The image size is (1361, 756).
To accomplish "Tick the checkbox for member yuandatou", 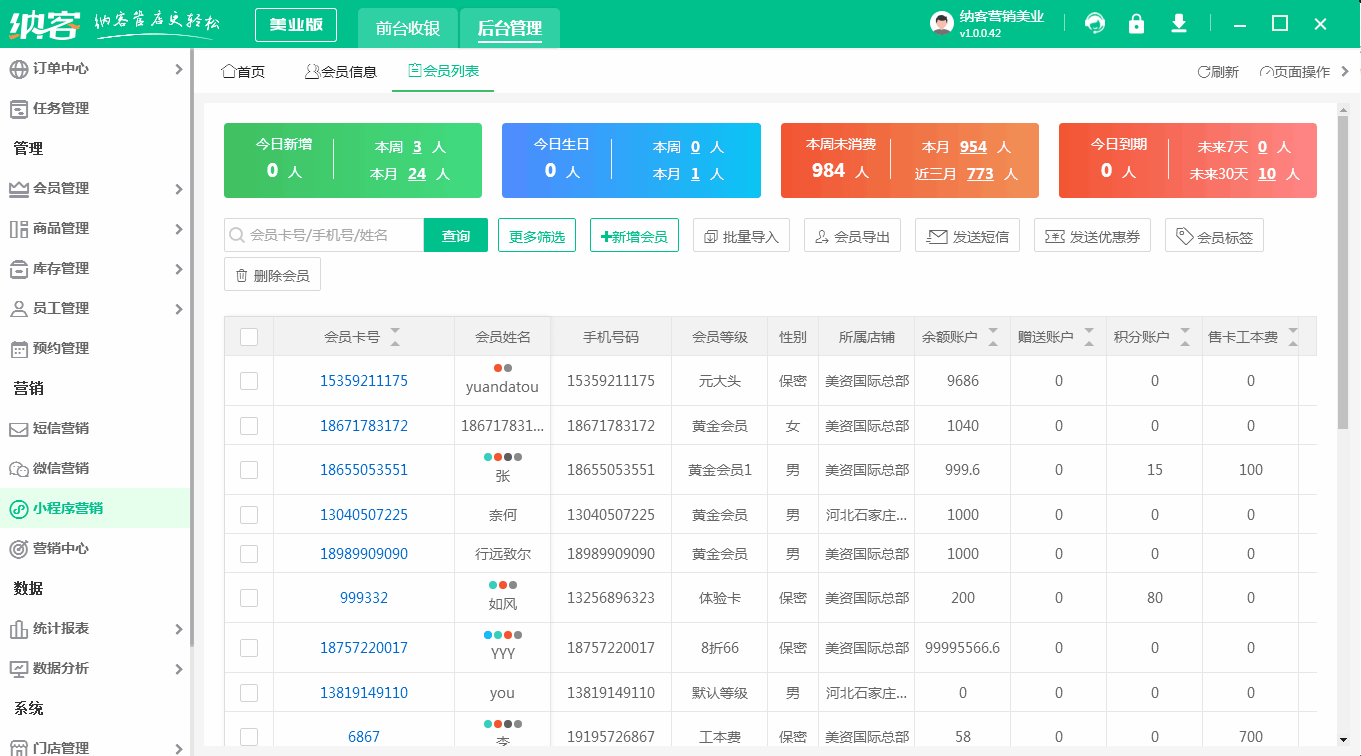I will point(249,381).
